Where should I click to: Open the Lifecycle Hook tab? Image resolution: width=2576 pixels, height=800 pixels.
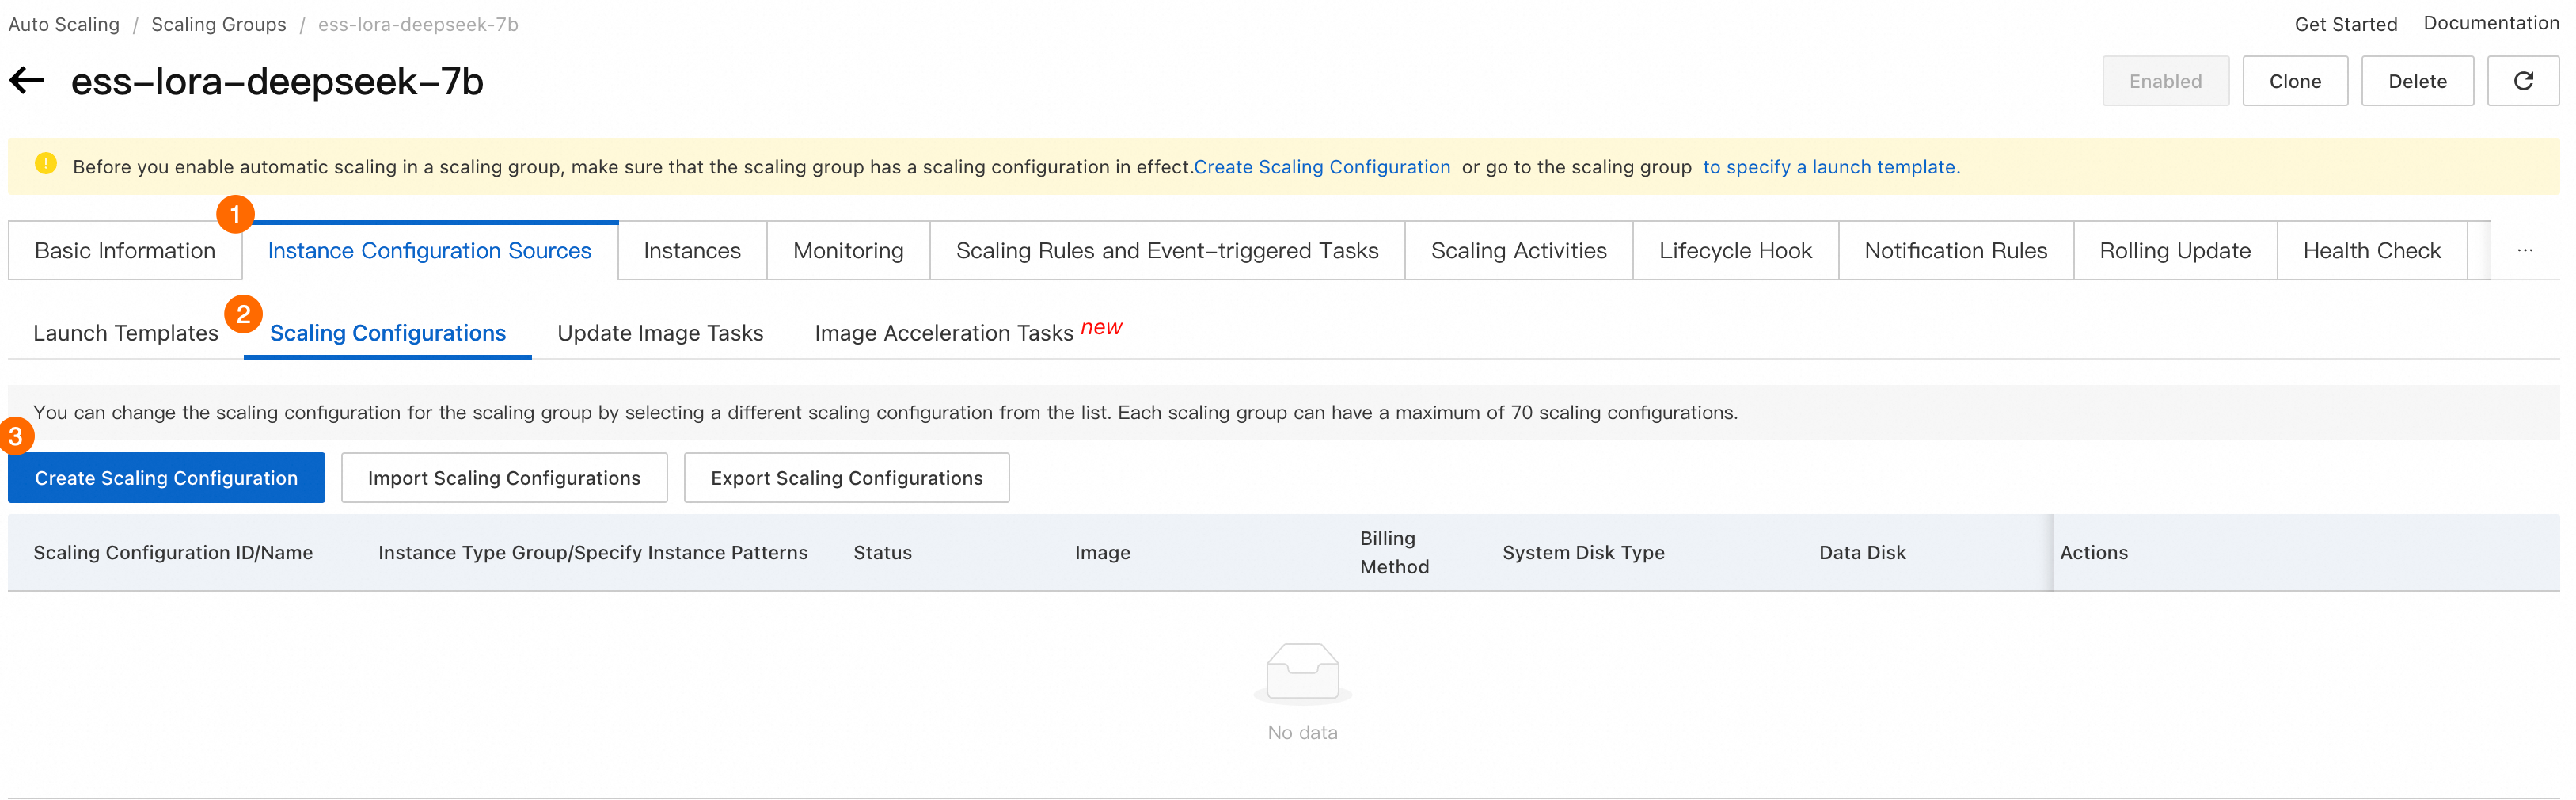pyautogui.click(x=1735, y=251)
